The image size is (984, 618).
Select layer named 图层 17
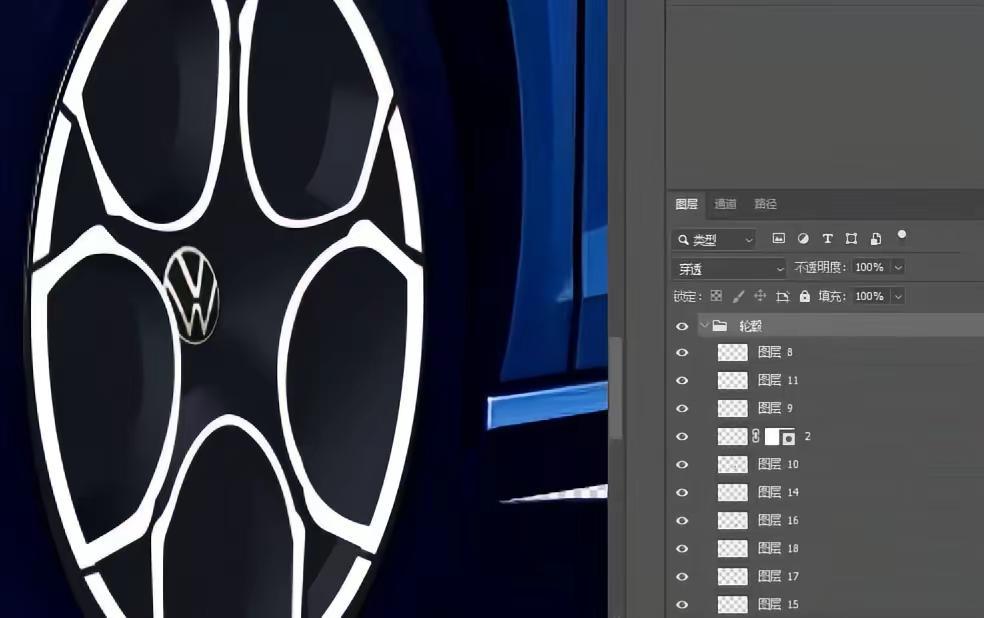coord(778,576)
